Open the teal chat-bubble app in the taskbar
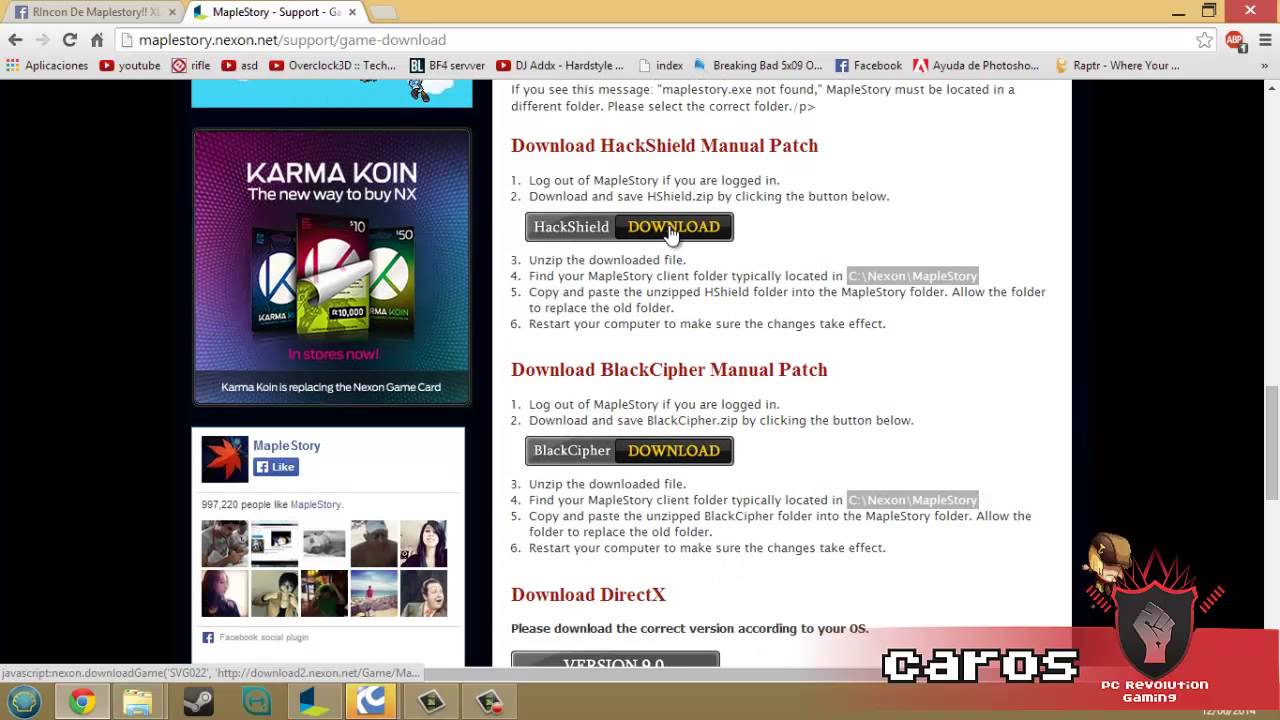Screen dimensions: 1280x720 click(255, 702)
